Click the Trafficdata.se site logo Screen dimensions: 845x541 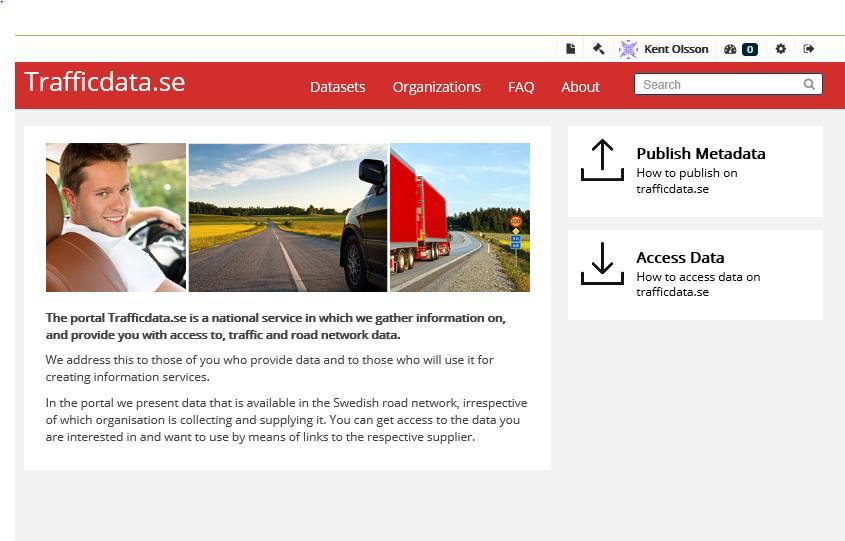(x=105, y=82)
